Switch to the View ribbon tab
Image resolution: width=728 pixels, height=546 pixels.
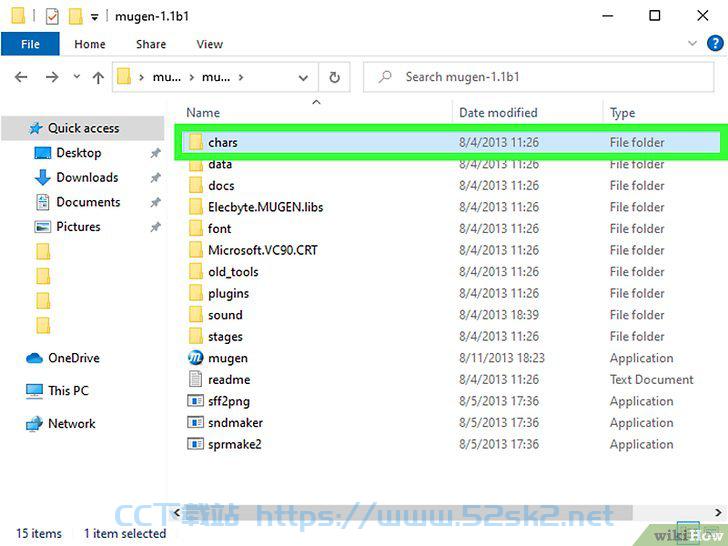[209, 44]
